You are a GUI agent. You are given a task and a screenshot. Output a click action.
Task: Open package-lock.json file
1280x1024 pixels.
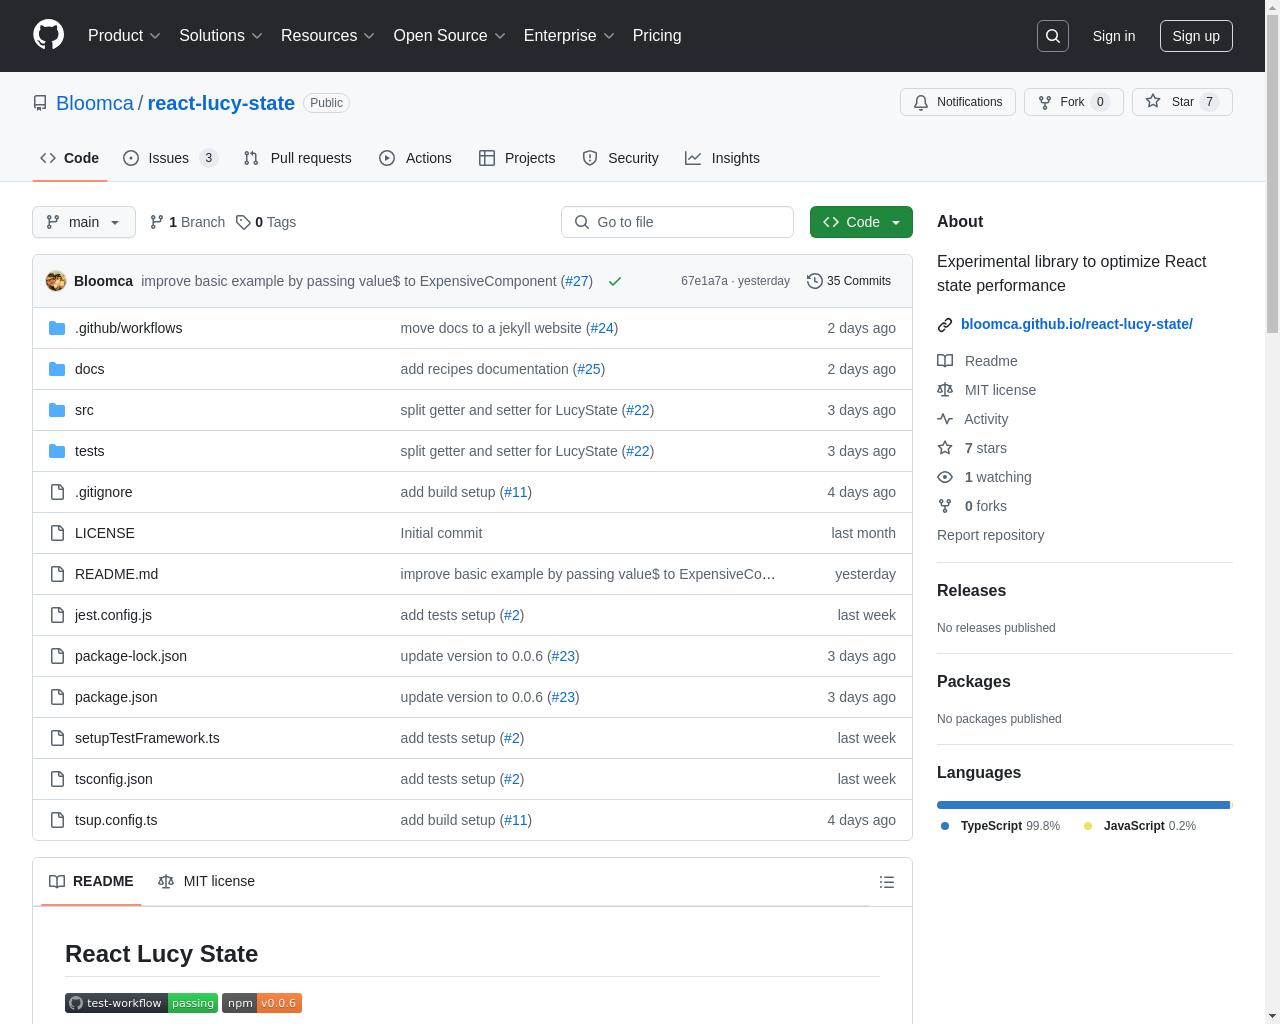(x=130, y=656)
